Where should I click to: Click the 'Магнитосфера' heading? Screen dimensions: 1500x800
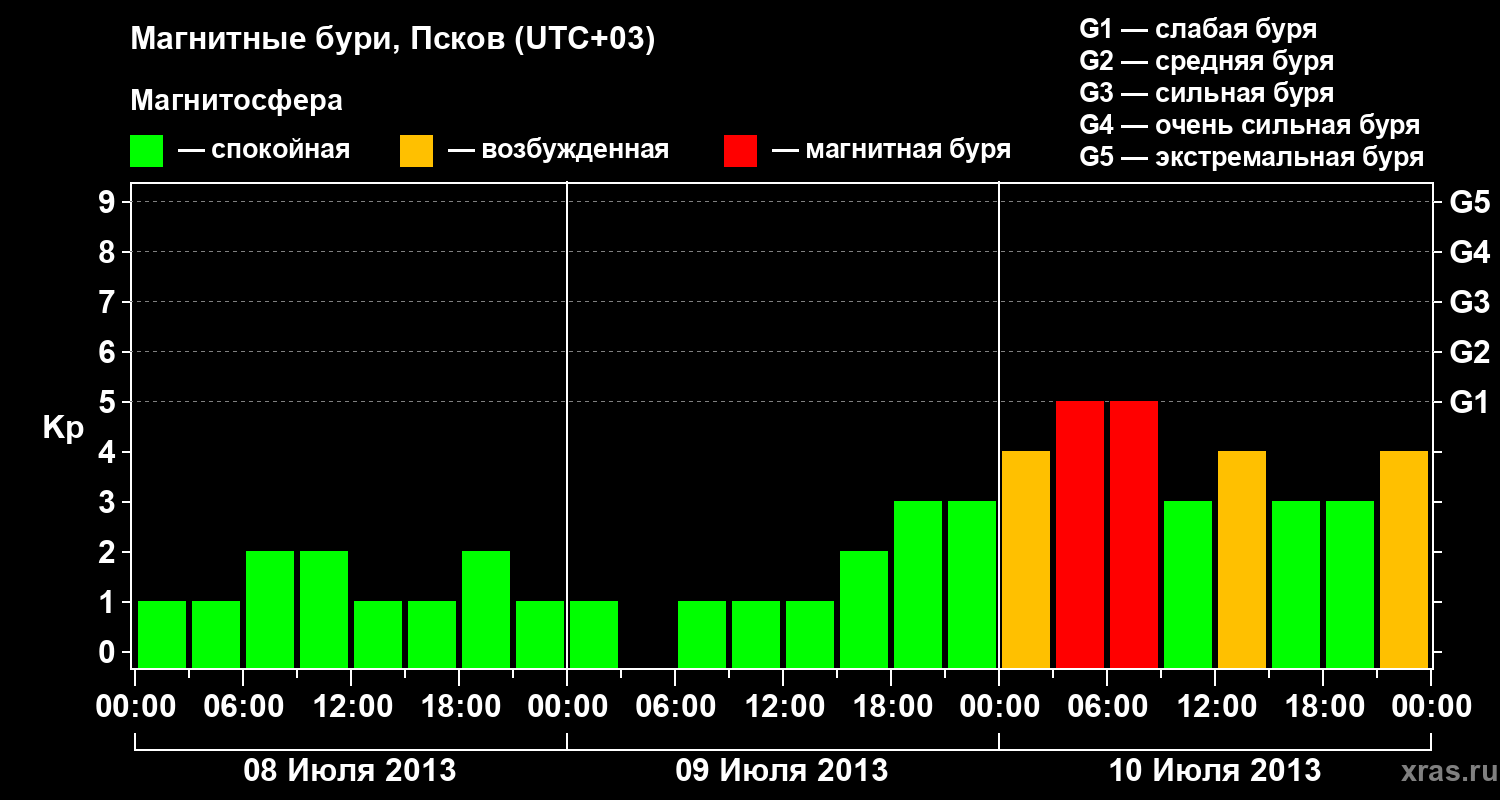[237, 101]
